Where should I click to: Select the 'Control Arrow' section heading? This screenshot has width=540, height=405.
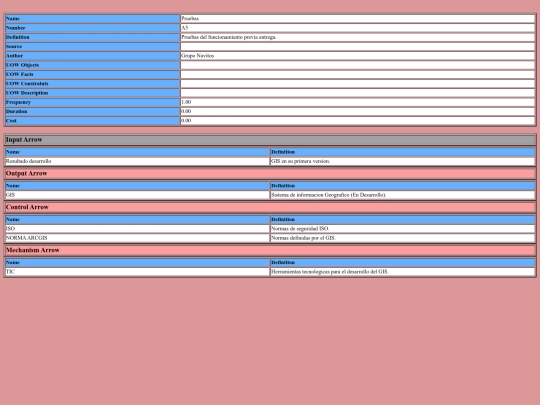(27, 207)
